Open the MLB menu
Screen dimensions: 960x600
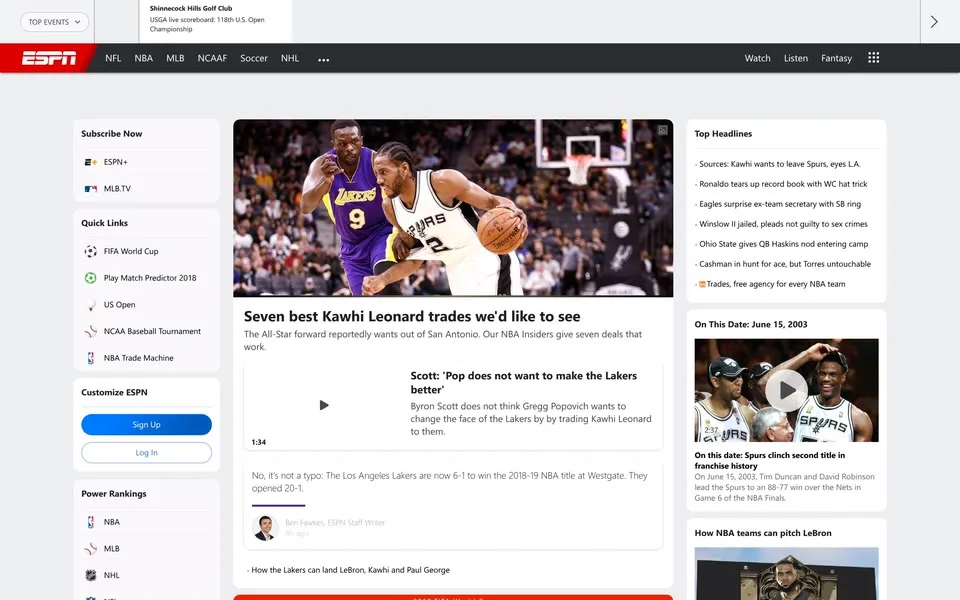coord(175,58)
